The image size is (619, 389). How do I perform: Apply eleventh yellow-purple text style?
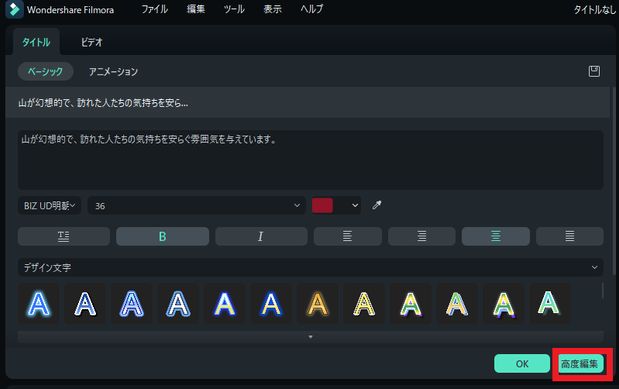point(503,304)
